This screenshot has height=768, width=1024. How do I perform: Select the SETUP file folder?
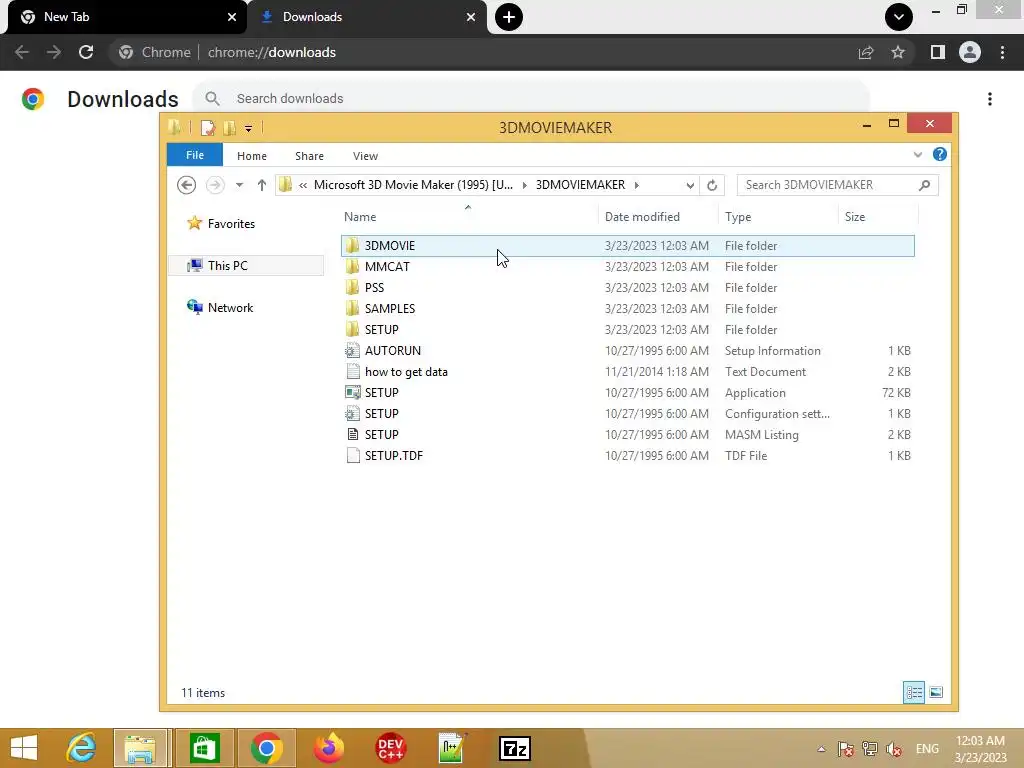[x=628, y=329]
